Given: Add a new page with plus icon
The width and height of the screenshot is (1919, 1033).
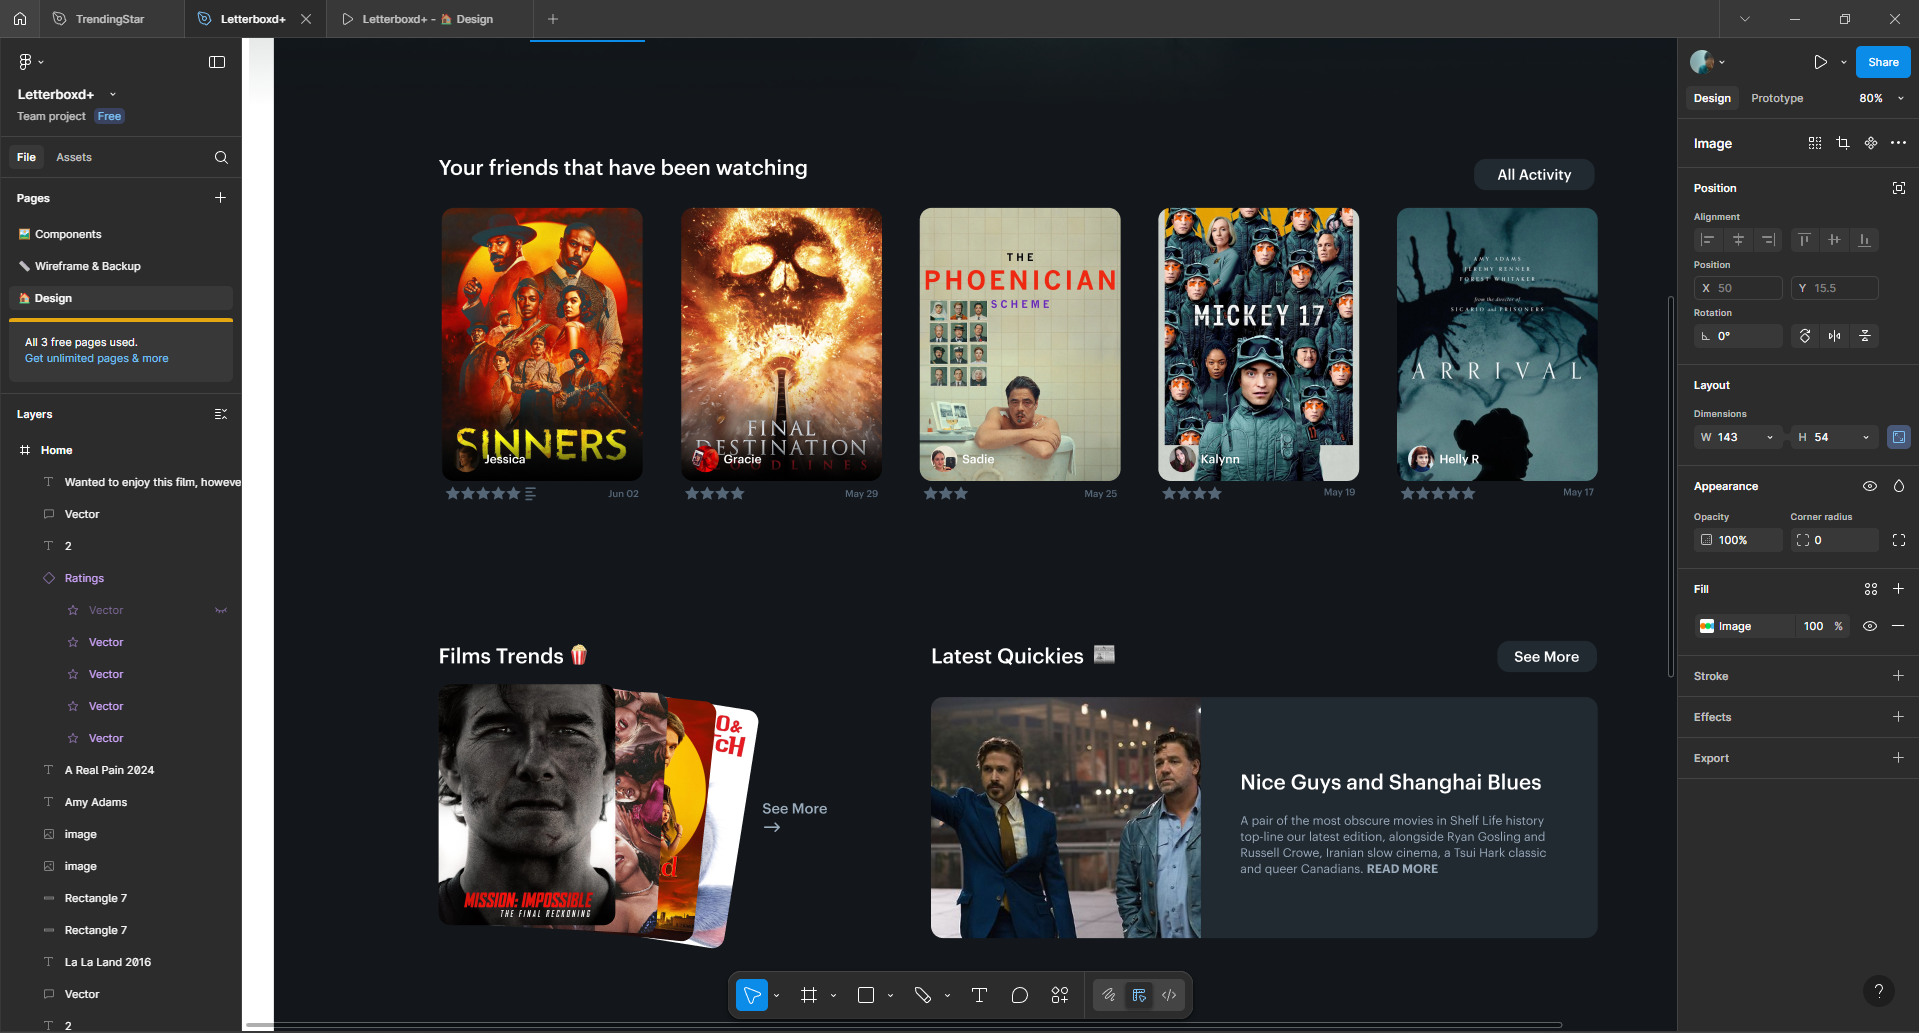Looking at the screenshot, I should pyautogui.click(x=220, y=198).
